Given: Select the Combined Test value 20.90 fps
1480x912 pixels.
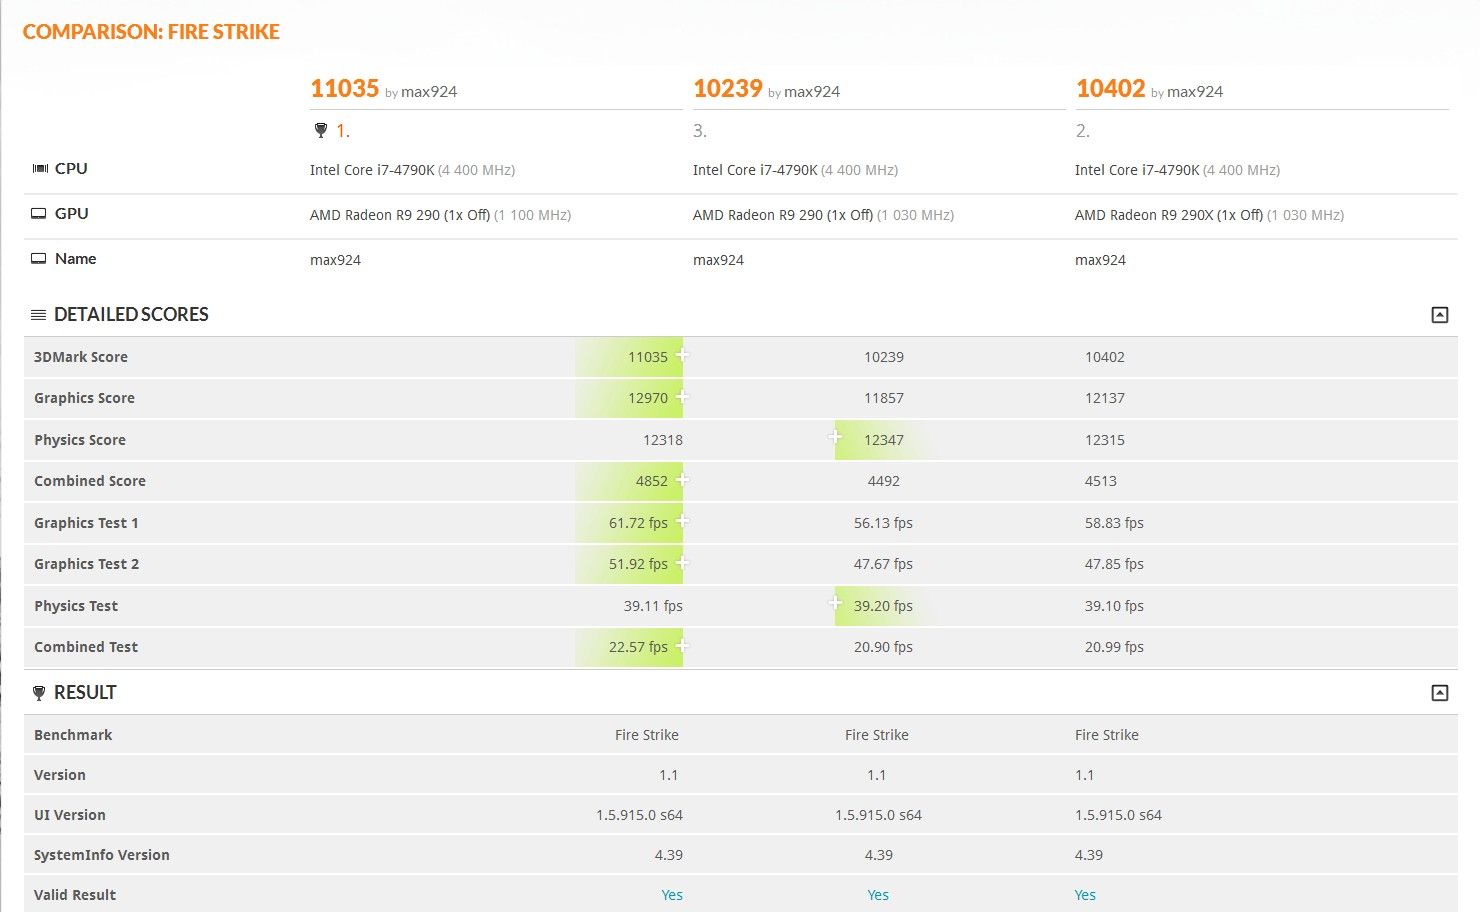Looking at the screenshot, I should 883,647.
